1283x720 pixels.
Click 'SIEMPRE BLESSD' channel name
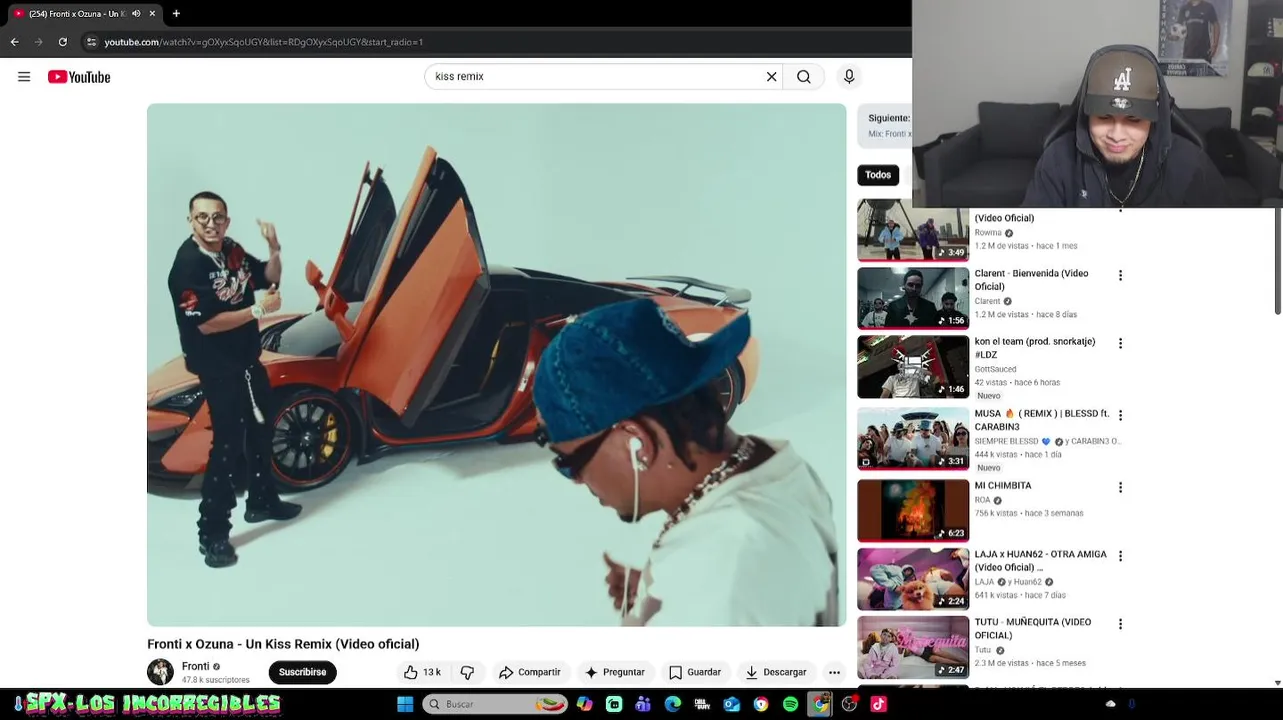point(1006,441)
